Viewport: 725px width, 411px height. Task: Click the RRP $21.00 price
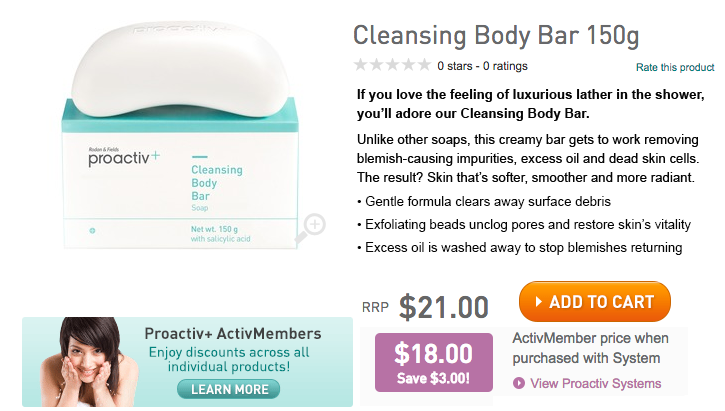pos(425,307)
